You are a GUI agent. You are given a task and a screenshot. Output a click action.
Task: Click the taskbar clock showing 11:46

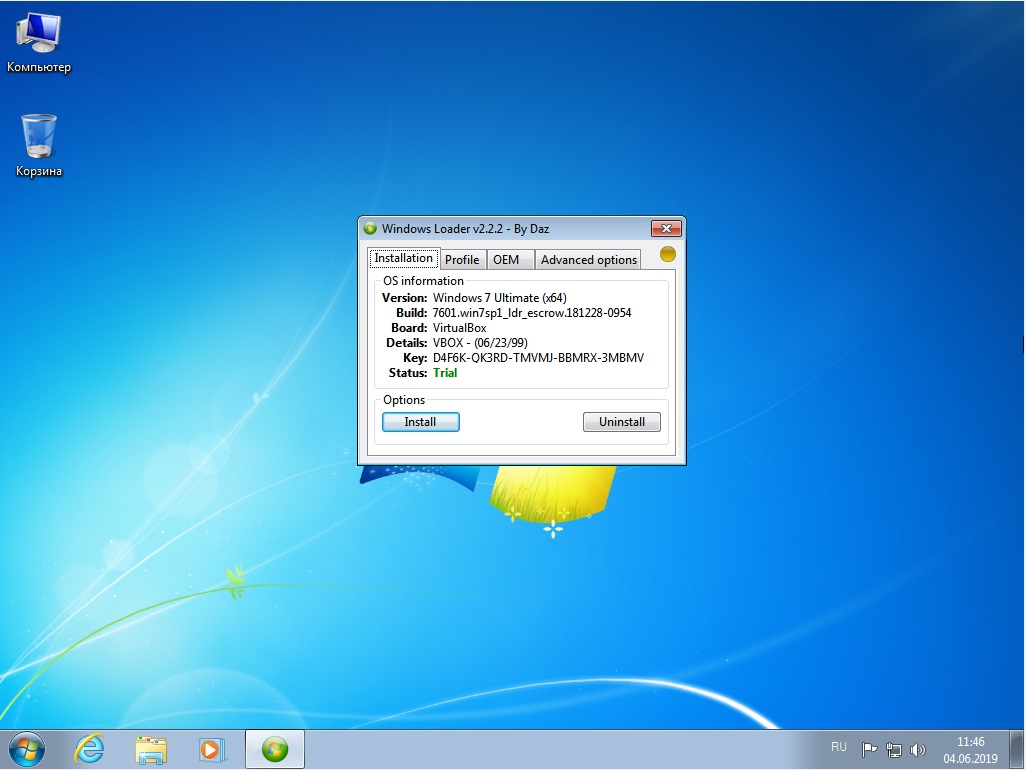pyautogui.click(x=970, y=749)
